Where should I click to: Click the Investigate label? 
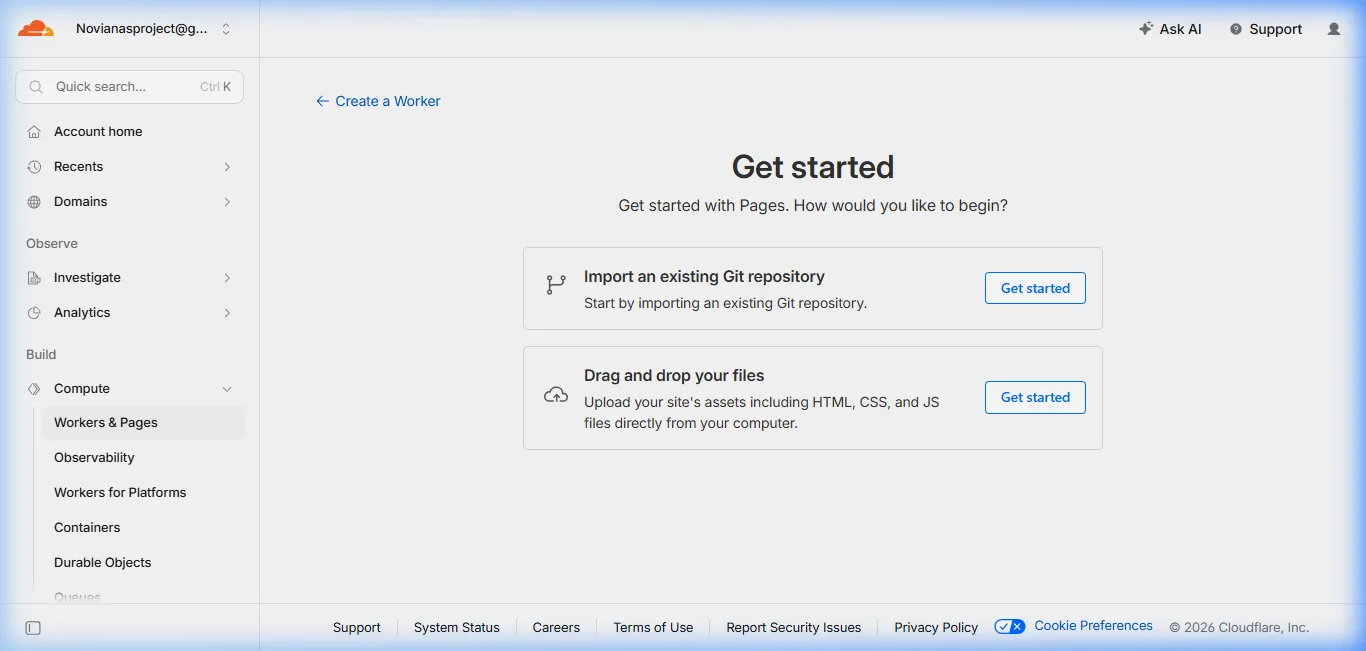point(87,278)
